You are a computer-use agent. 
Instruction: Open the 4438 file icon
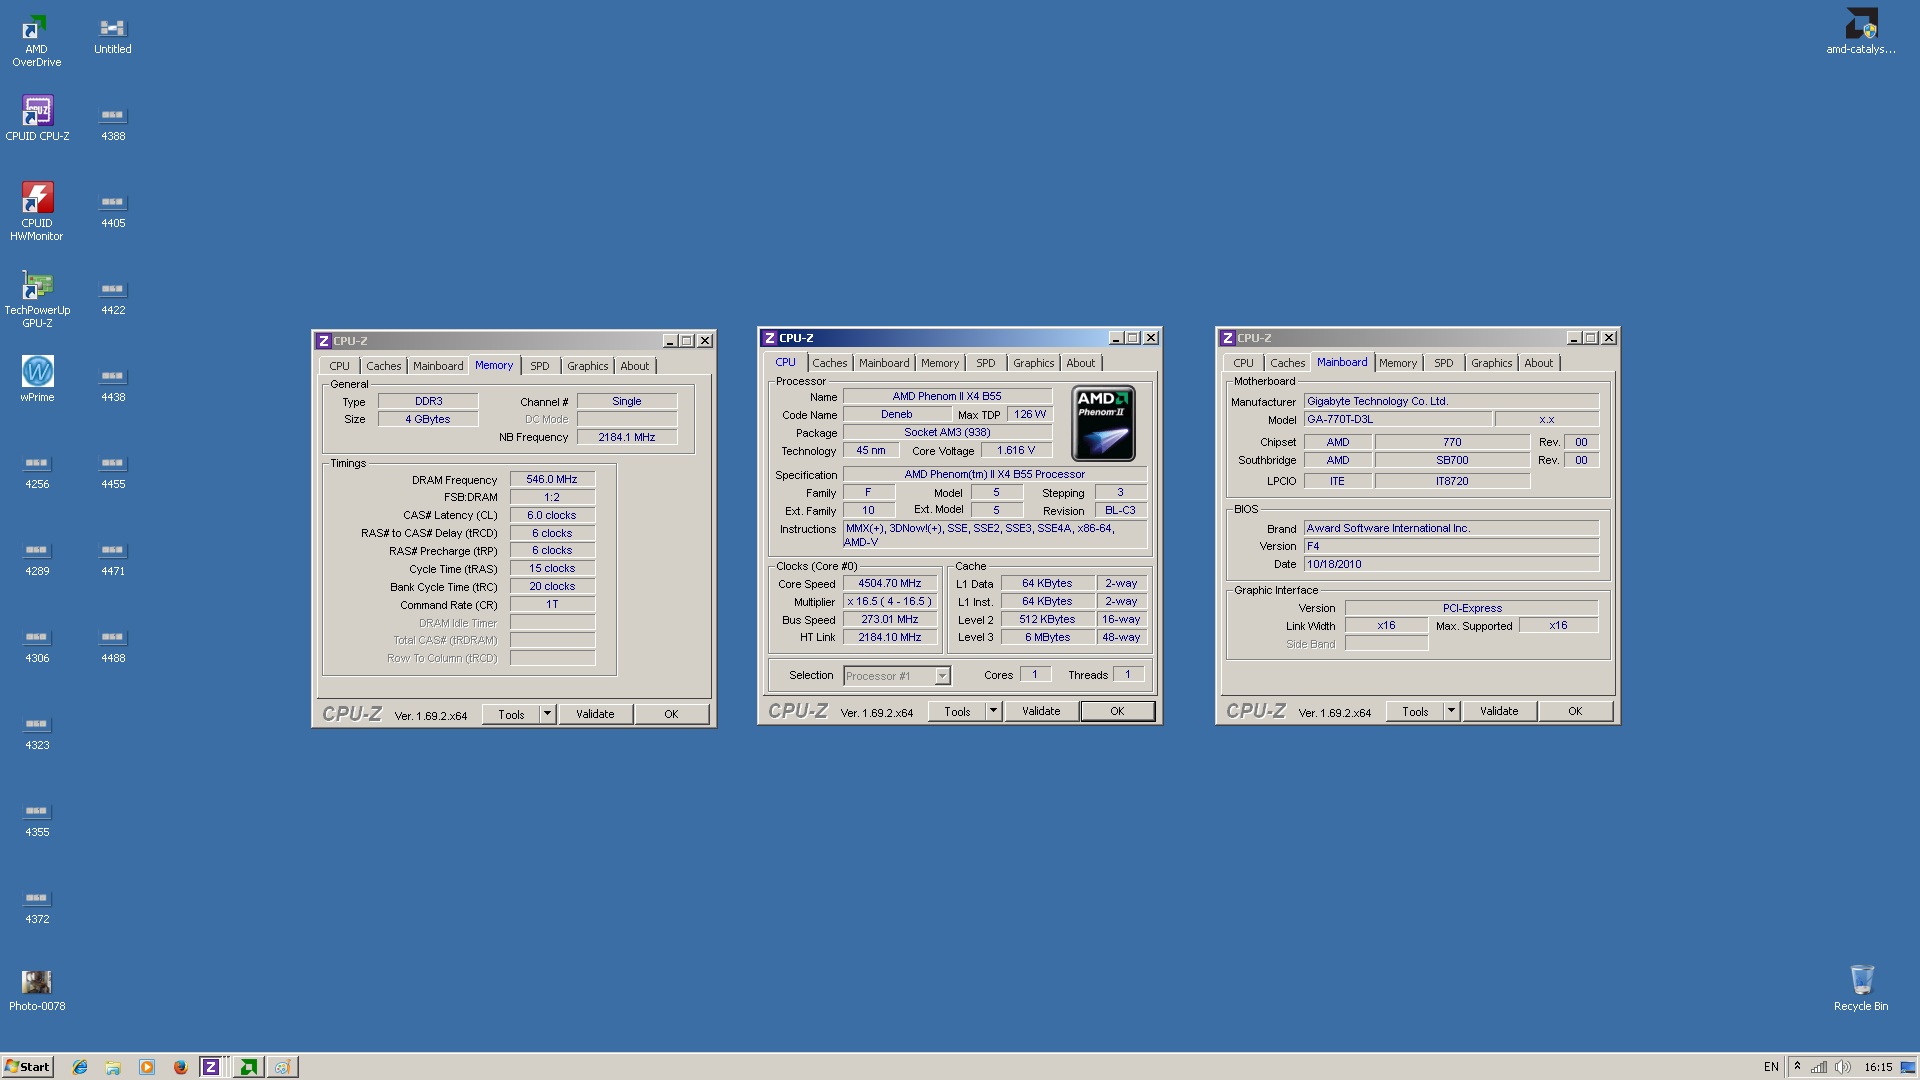(x=113, y=383)
